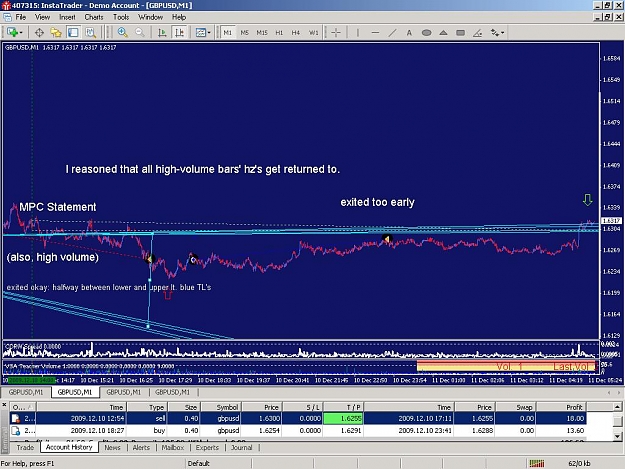Open the Strategy Tester magnifier-document icon
This screenshot has width=625, height=469.
(x=90, y=33)
